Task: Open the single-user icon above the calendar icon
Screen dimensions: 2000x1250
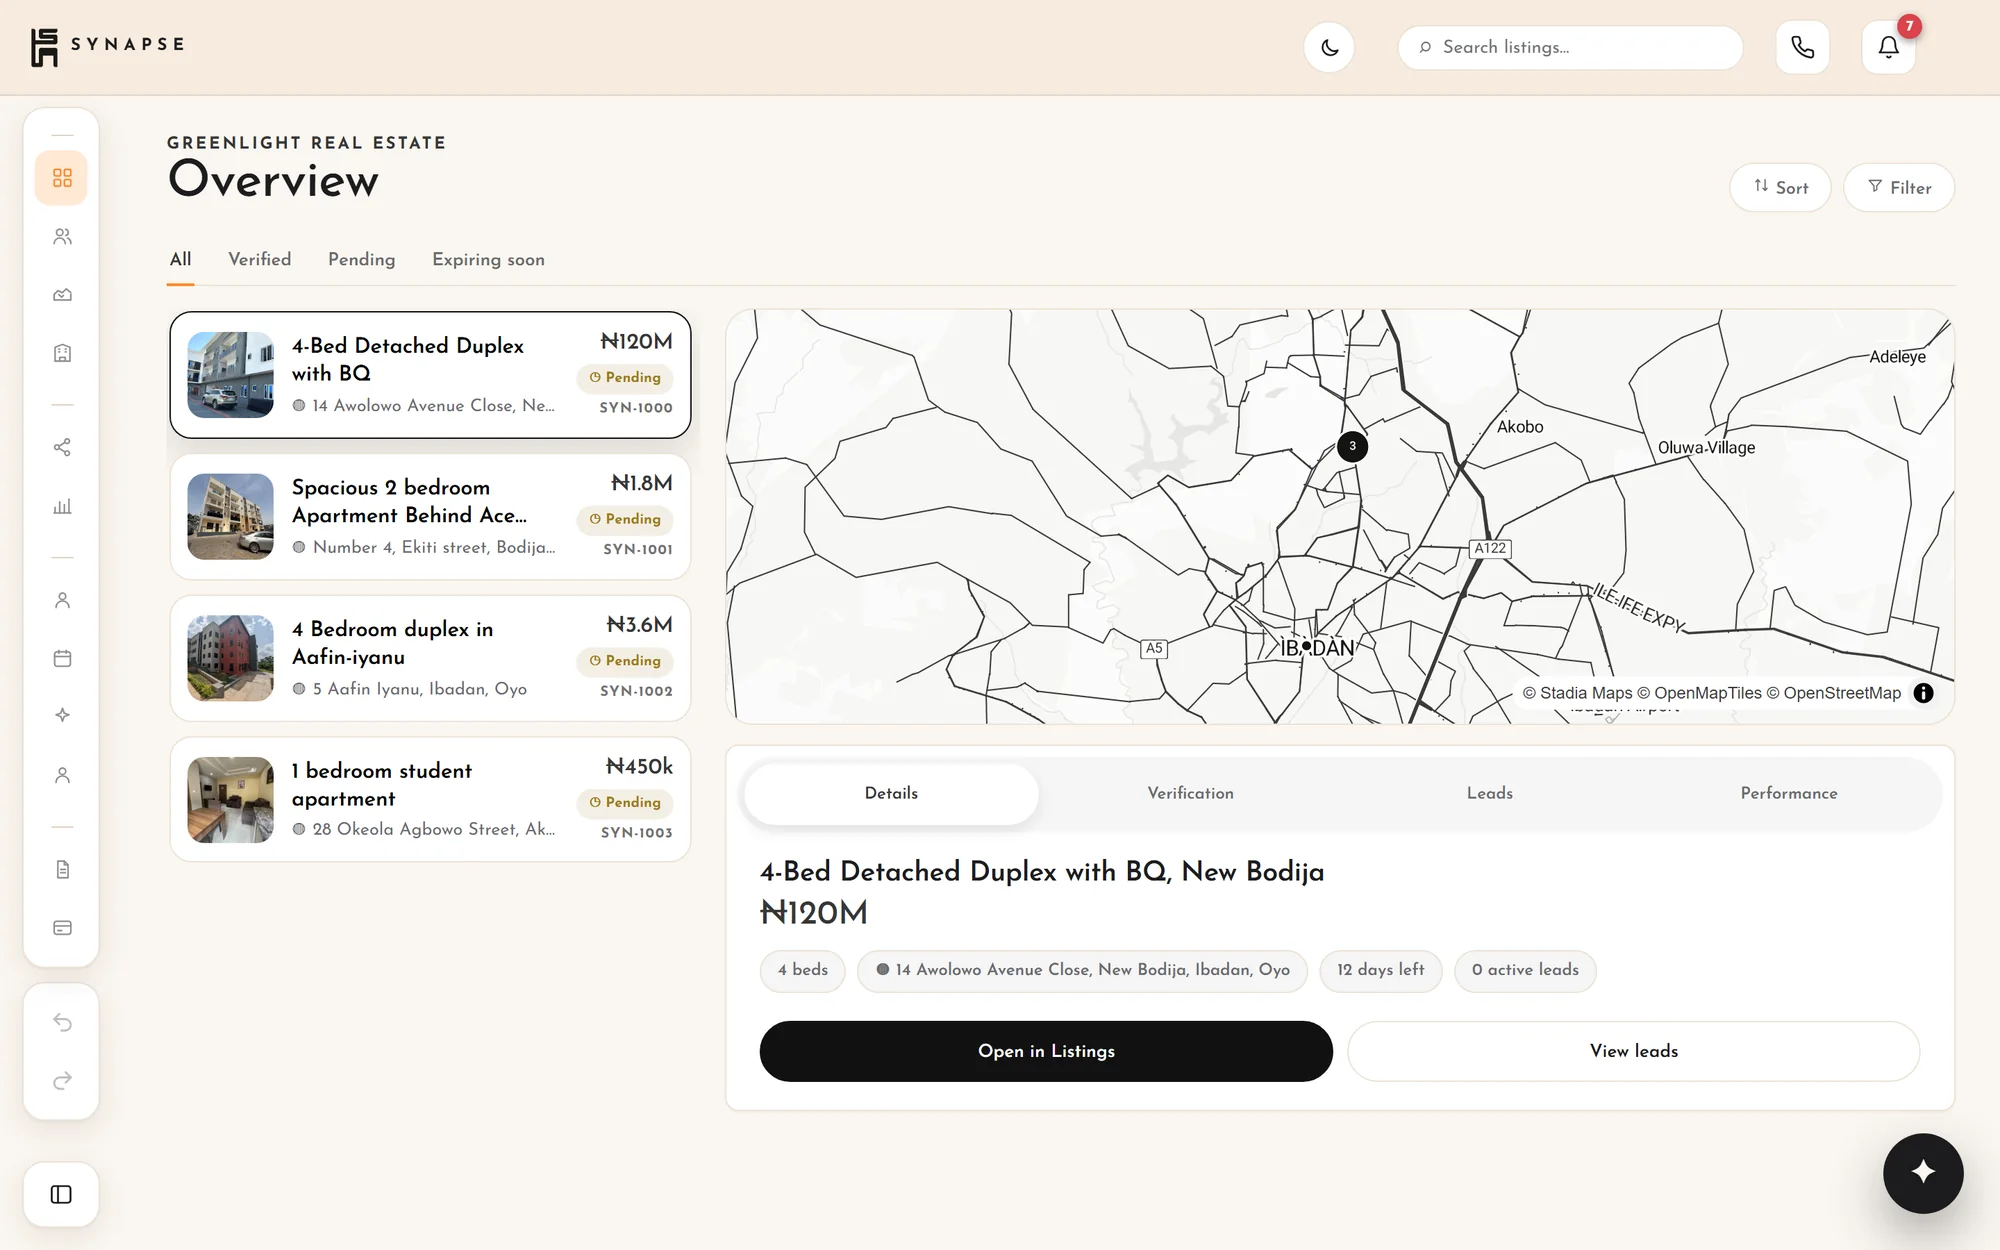Action: point(62,600)
